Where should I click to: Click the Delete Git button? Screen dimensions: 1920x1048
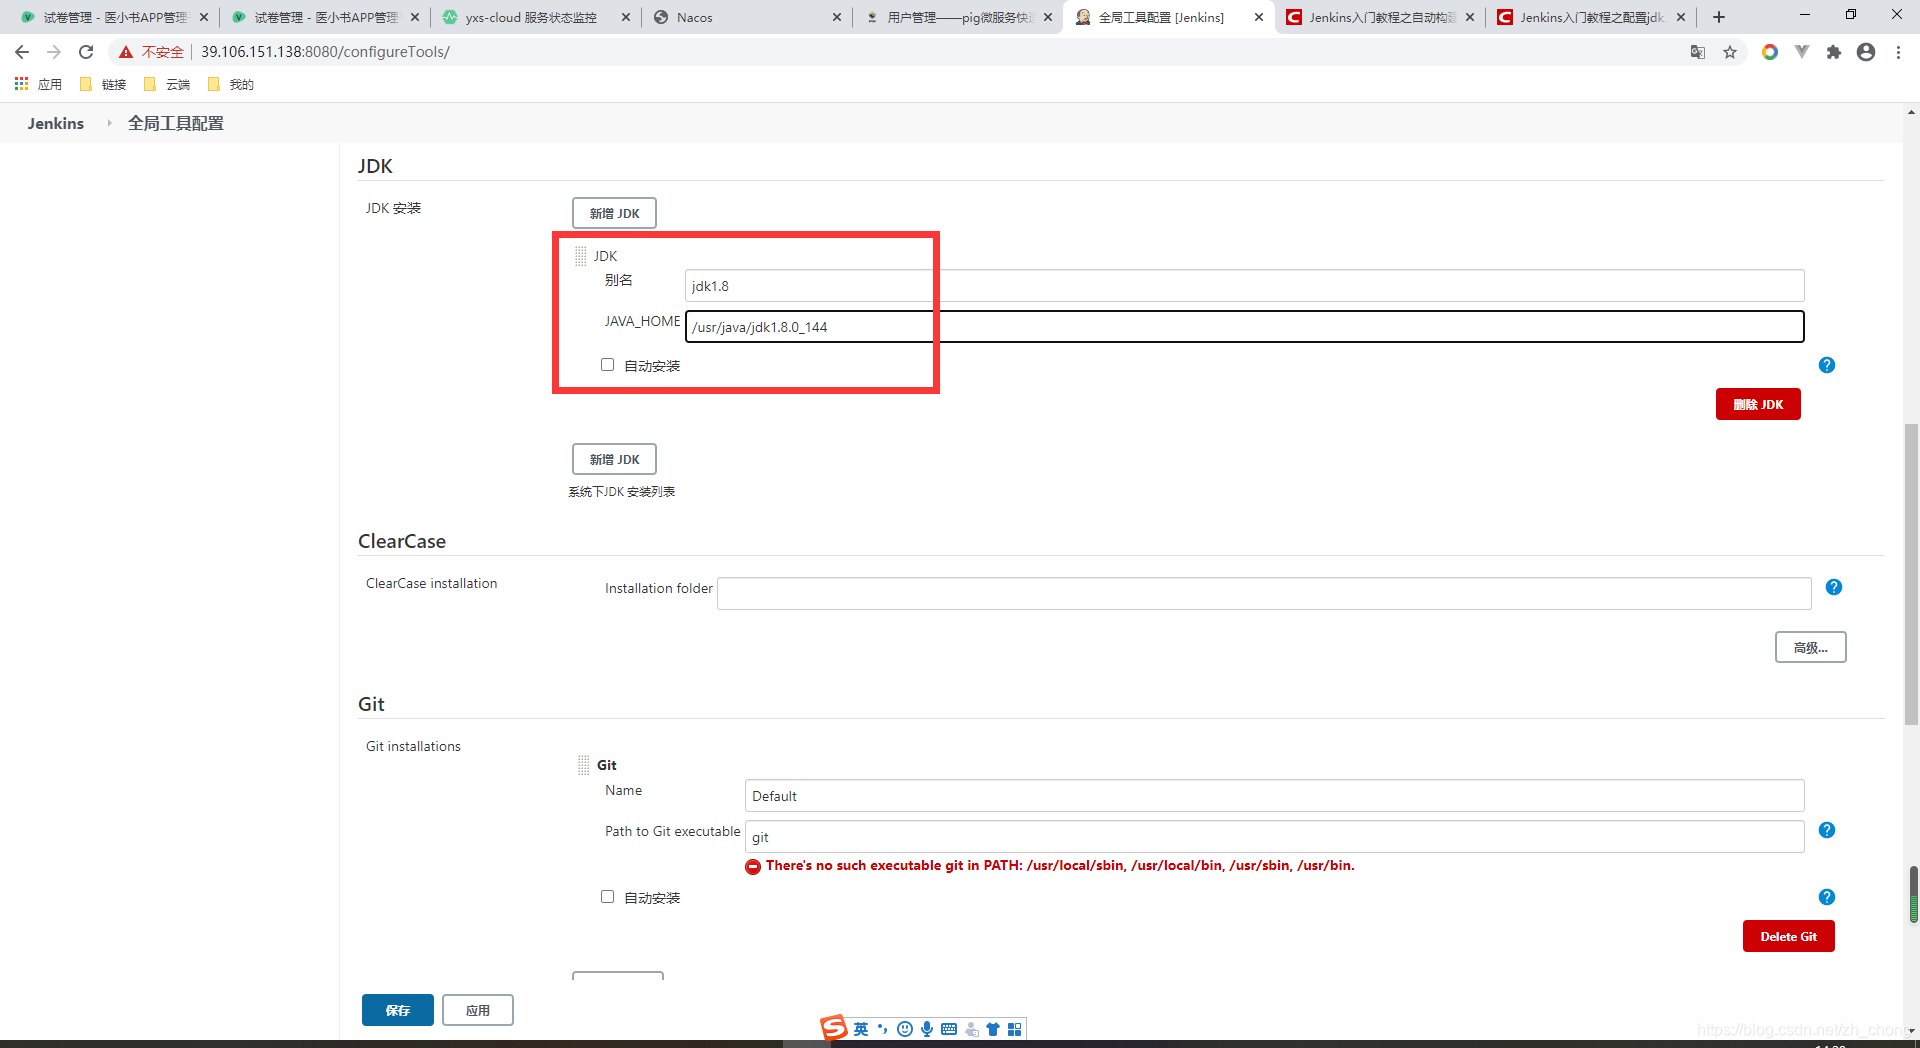coord(1788,936)
